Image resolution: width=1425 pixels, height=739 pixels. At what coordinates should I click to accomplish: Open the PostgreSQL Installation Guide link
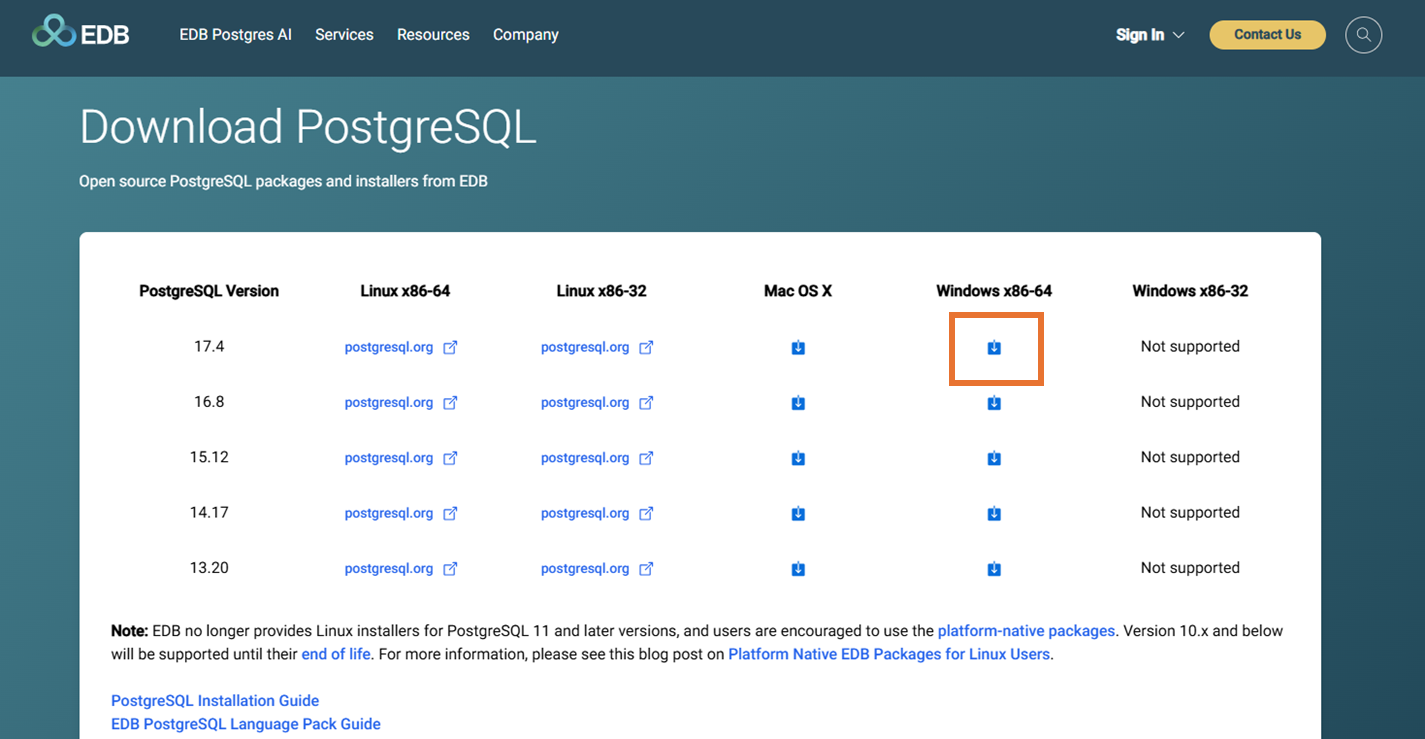[215, 701]
